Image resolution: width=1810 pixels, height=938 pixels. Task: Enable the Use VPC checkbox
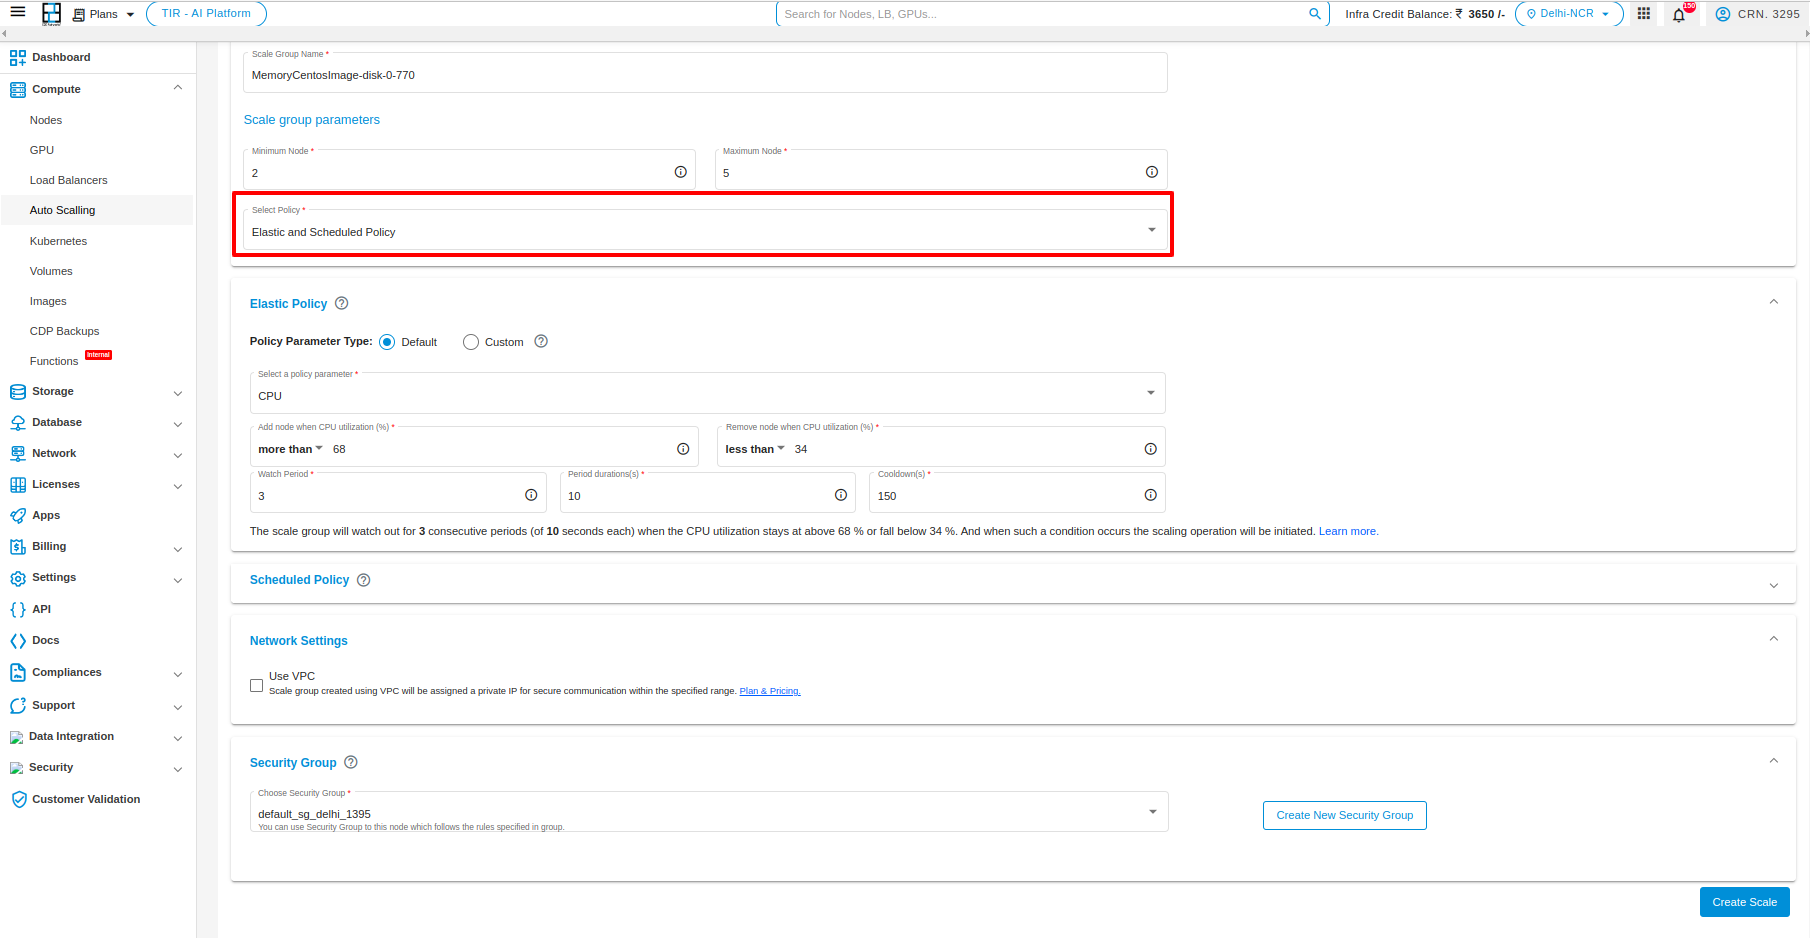pyautogui.click(x=257, y=686)
